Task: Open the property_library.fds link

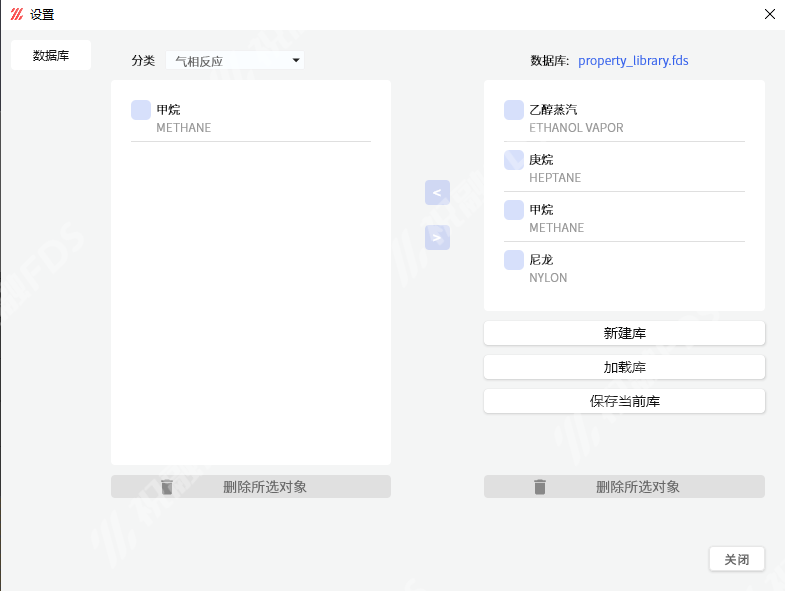Action: click(633, 61)
